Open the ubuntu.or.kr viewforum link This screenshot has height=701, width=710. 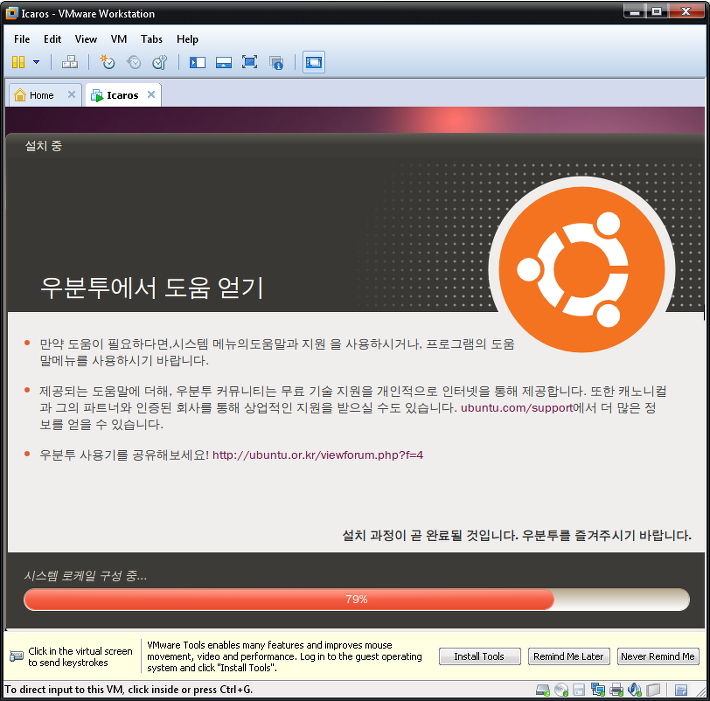(318, 455)
